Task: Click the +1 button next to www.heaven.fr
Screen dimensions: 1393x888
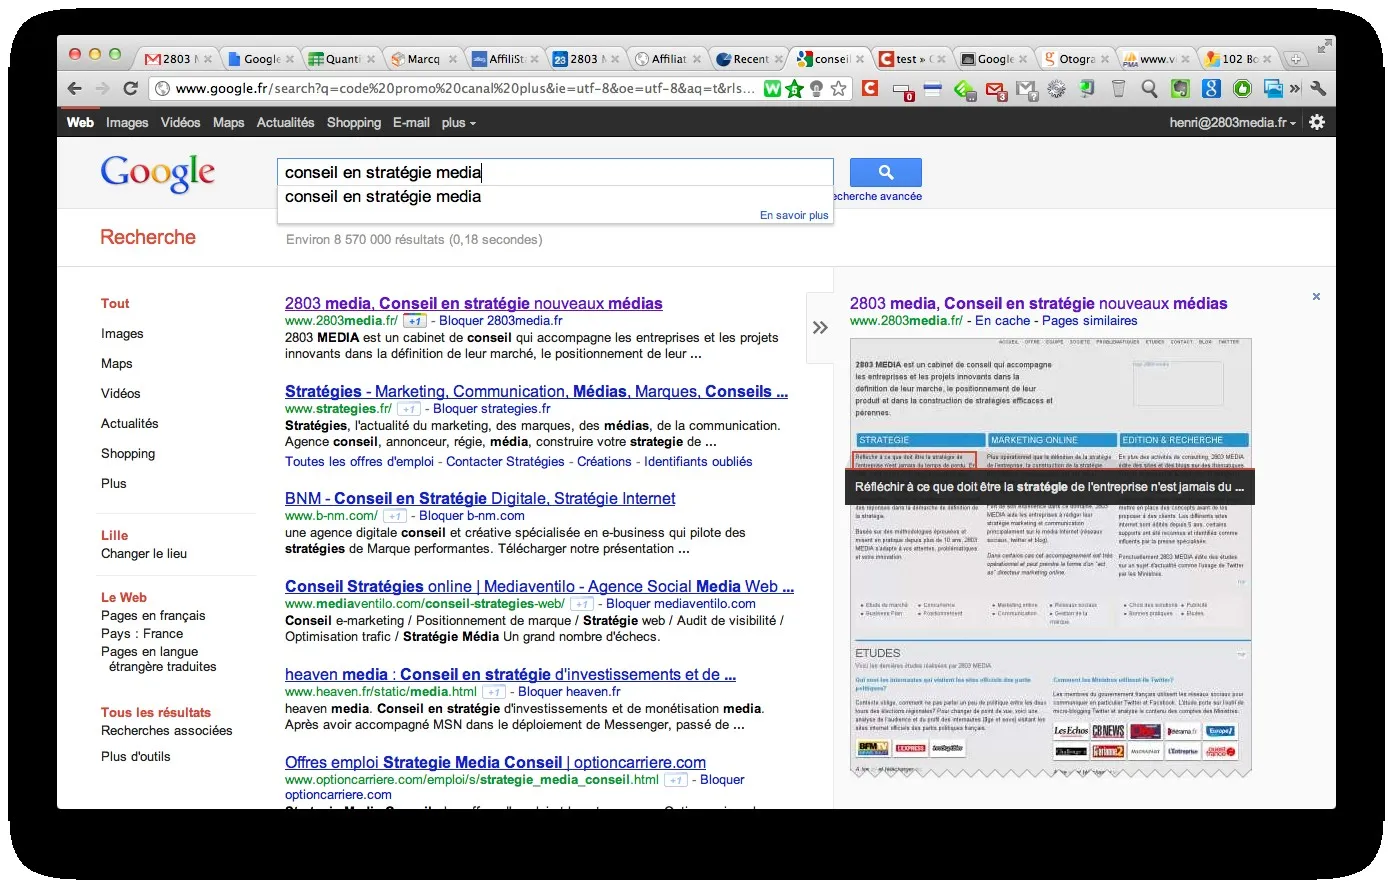Action: (494, 692)
